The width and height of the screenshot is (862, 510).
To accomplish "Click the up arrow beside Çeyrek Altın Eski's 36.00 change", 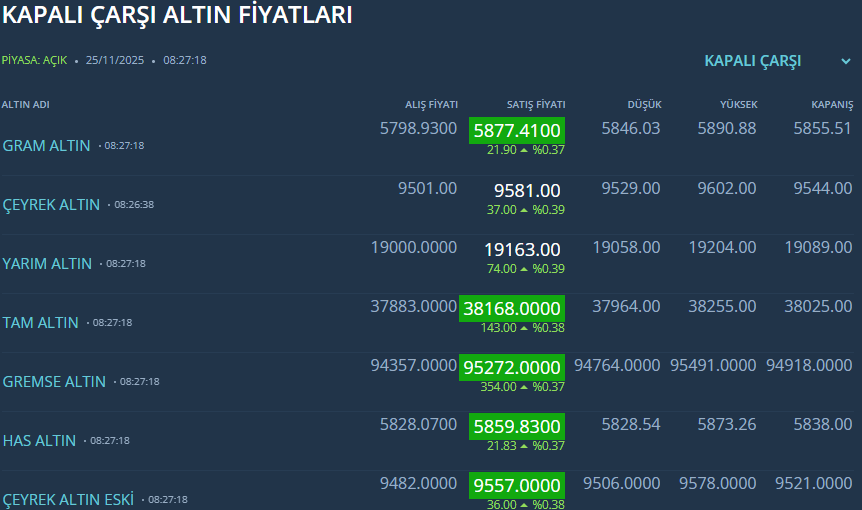I will 524,504.
